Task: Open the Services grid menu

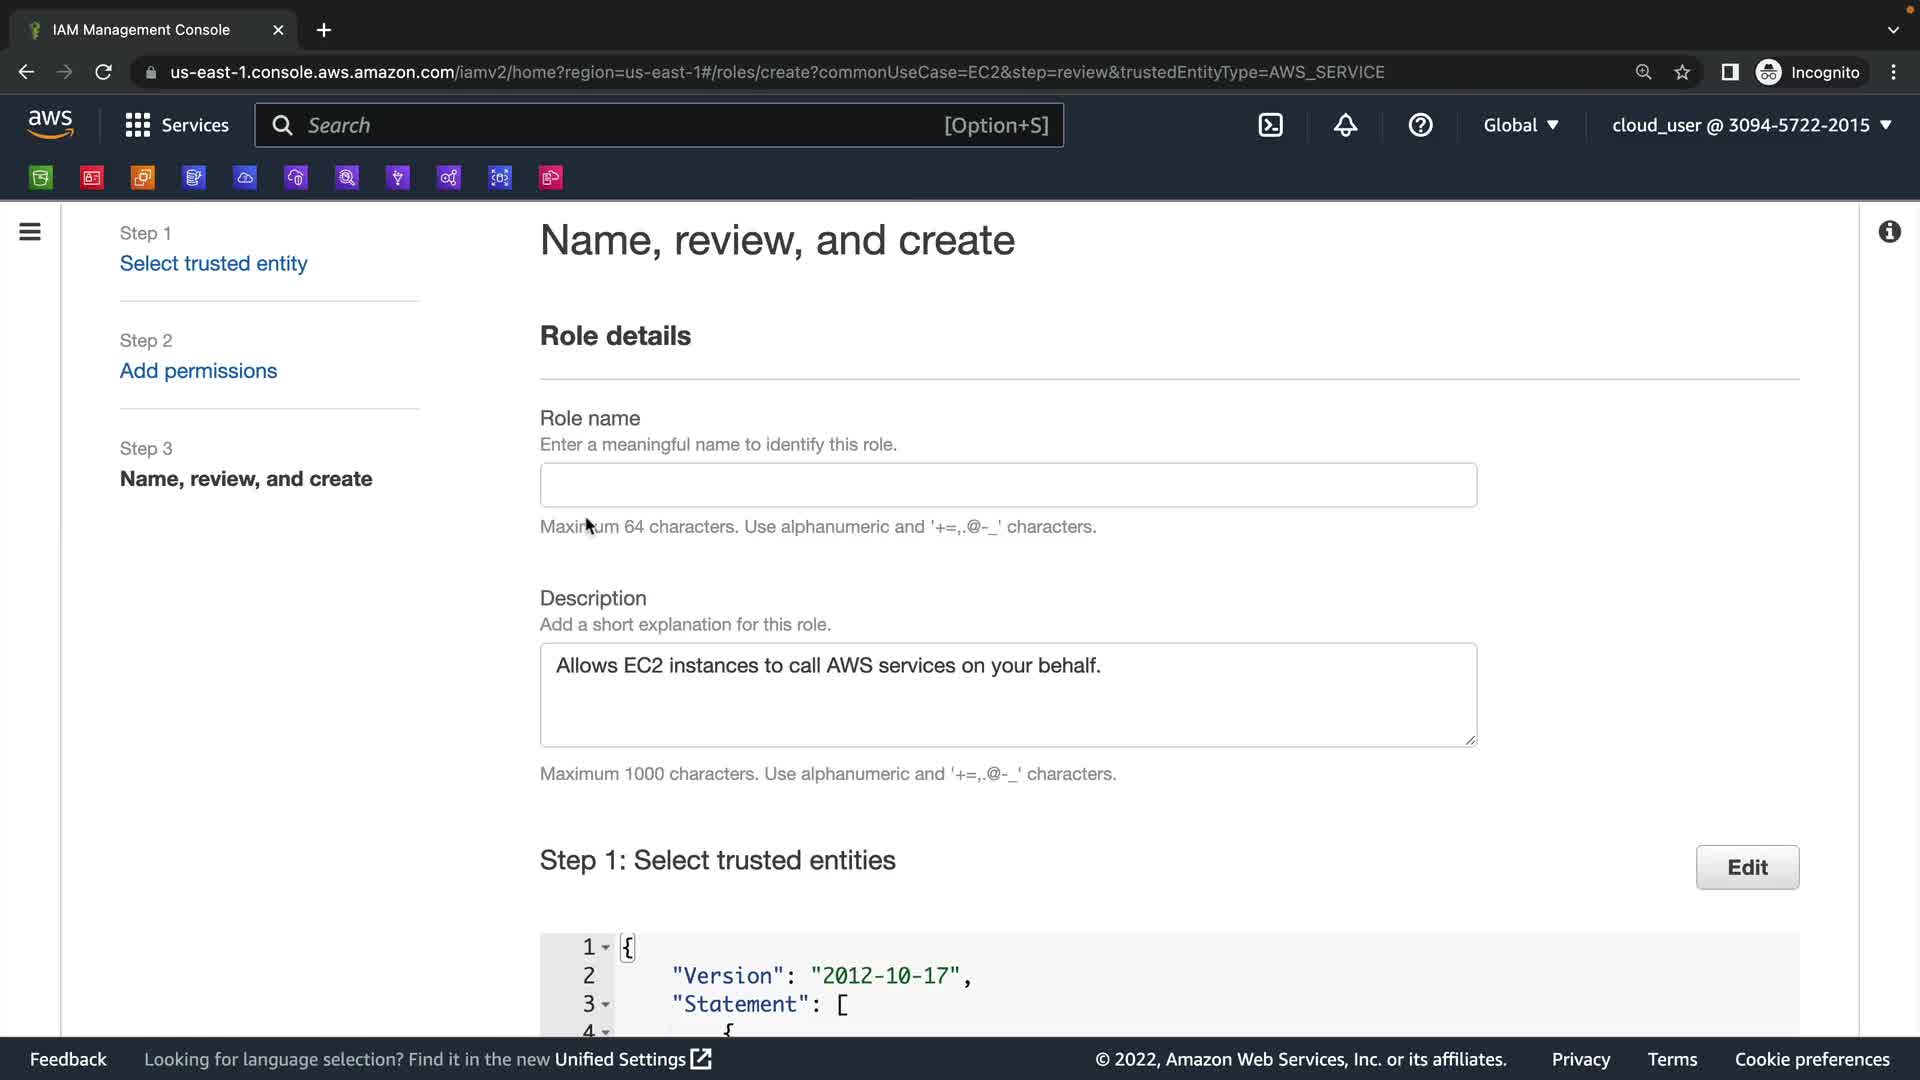Action: [177, 125]
